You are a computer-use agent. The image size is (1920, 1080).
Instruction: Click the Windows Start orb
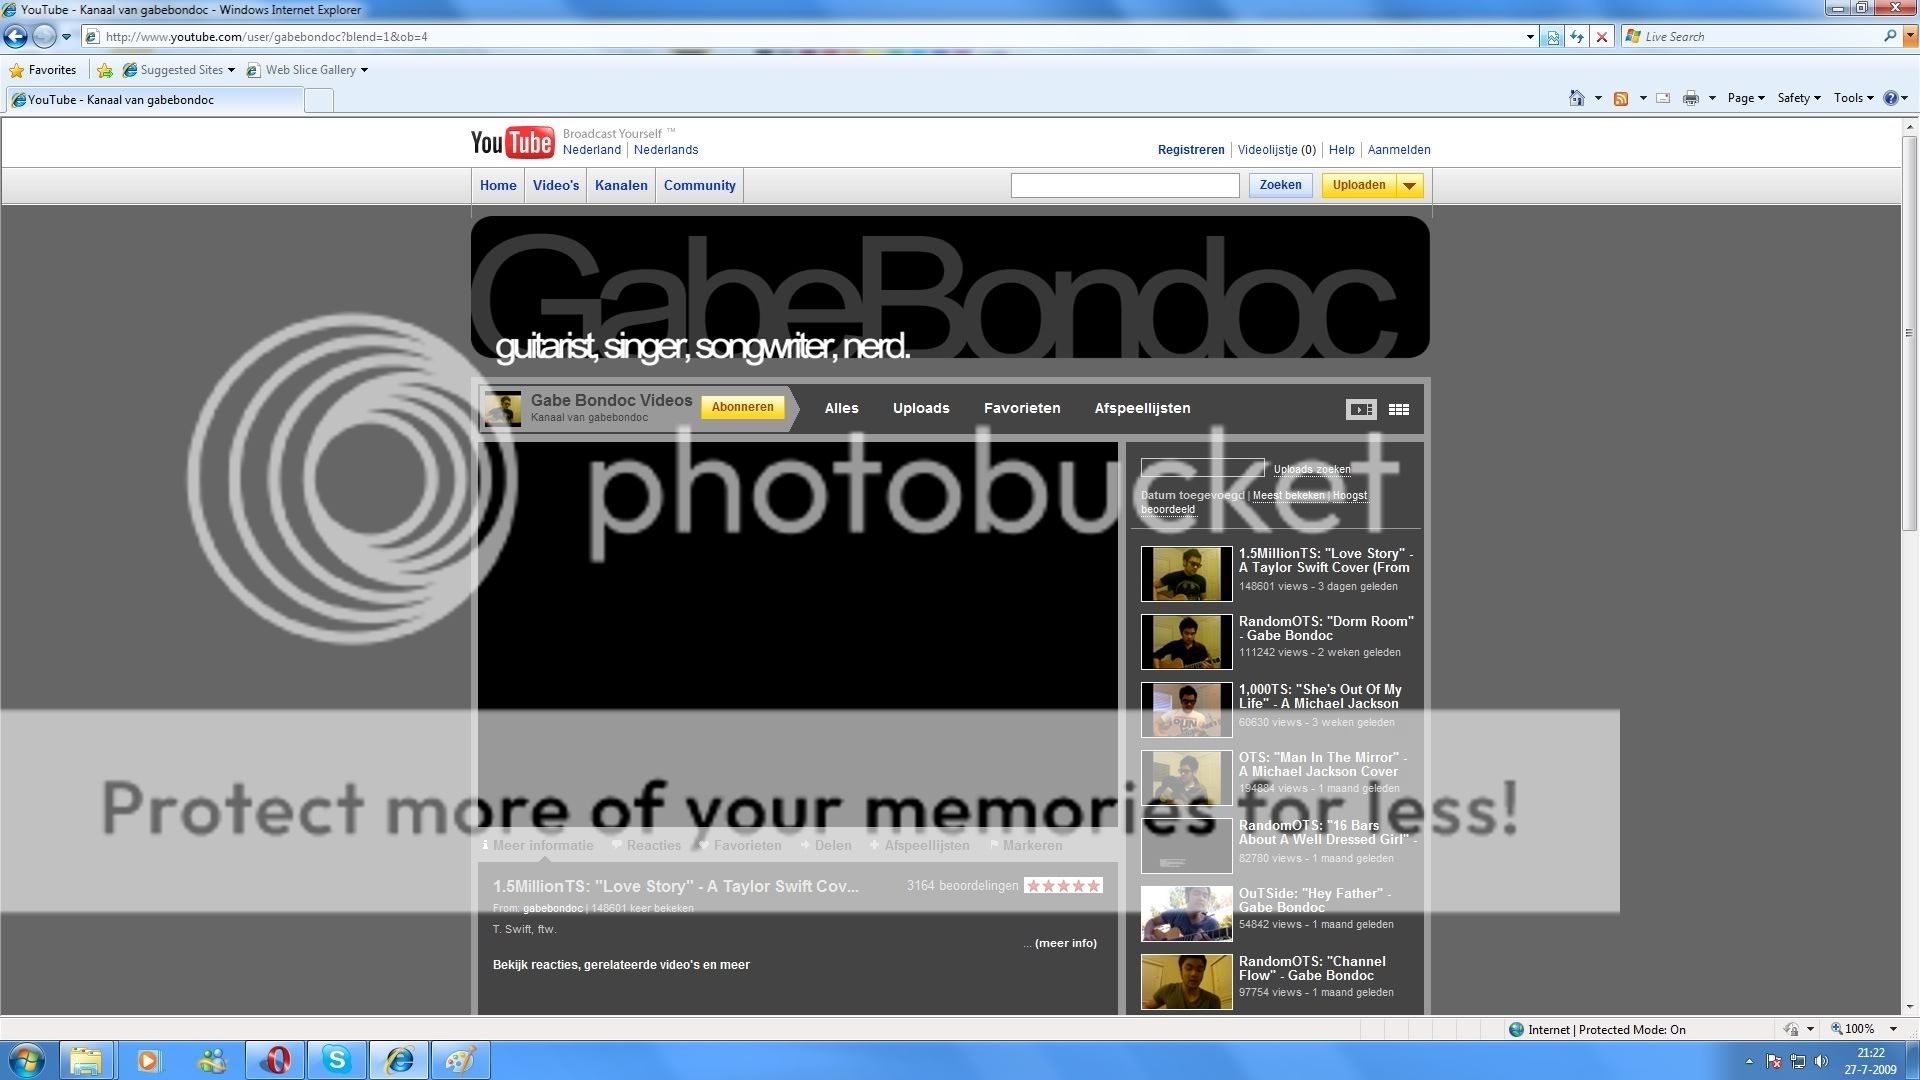pos(26,1060)
